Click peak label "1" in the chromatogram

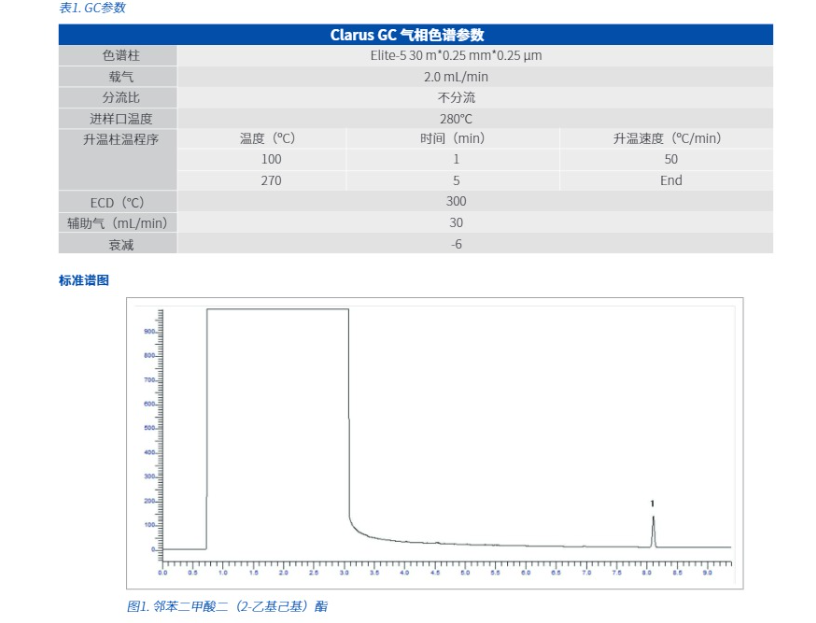click(x=652, y=504)
